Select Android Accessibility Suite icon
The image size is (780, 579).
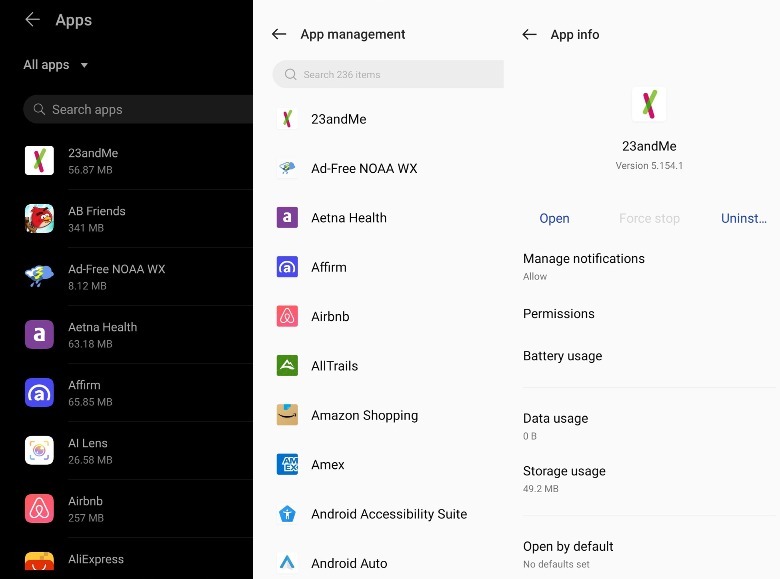pos(287,514)
